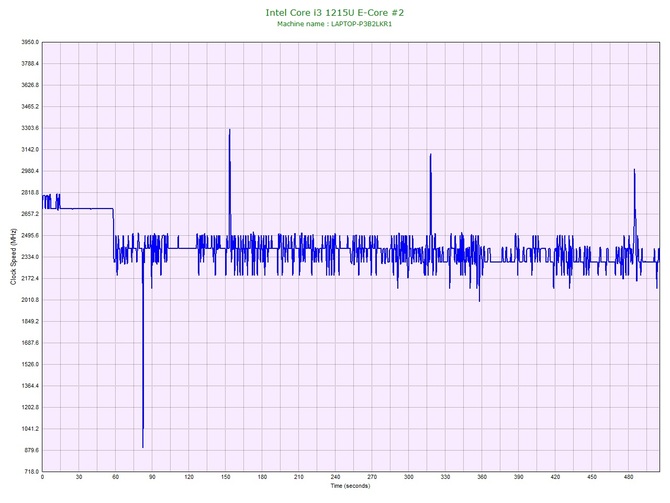Click the 300 tick on the time axis
The width and height of the screenshot is (670, 503).
[409, 478]
